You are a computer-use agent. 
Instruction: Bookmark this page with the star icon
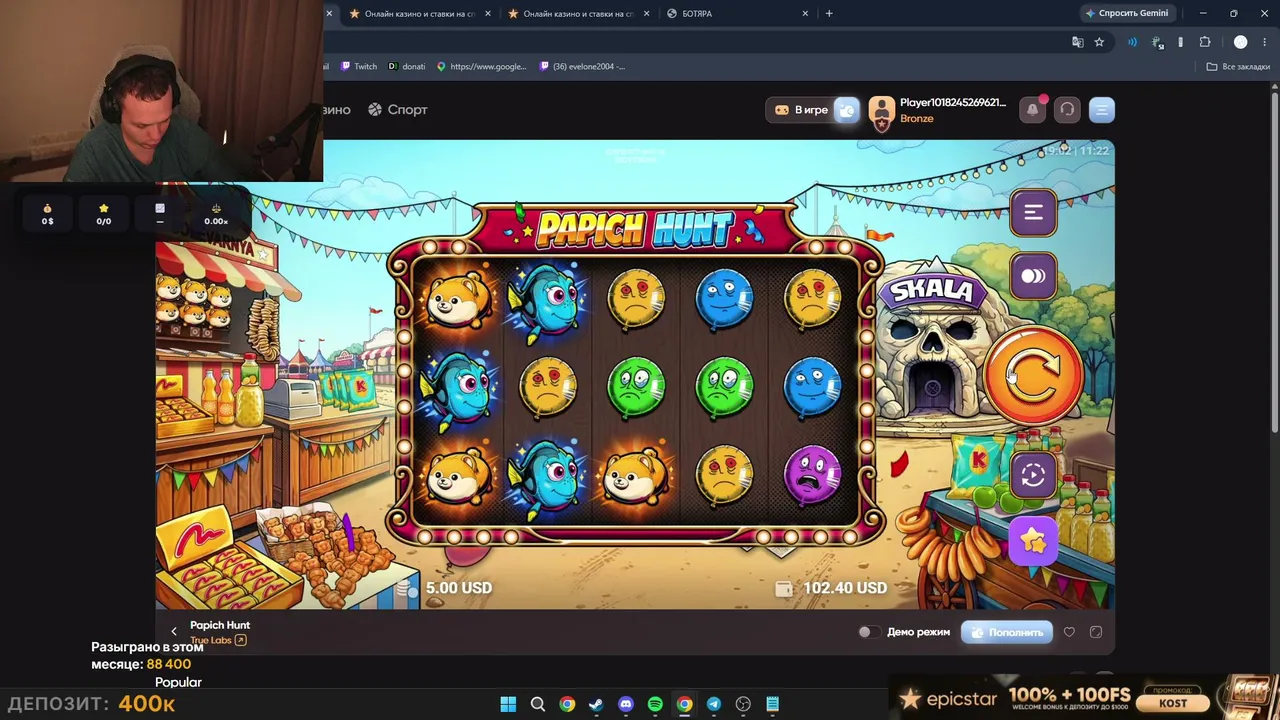(1099, 42)
